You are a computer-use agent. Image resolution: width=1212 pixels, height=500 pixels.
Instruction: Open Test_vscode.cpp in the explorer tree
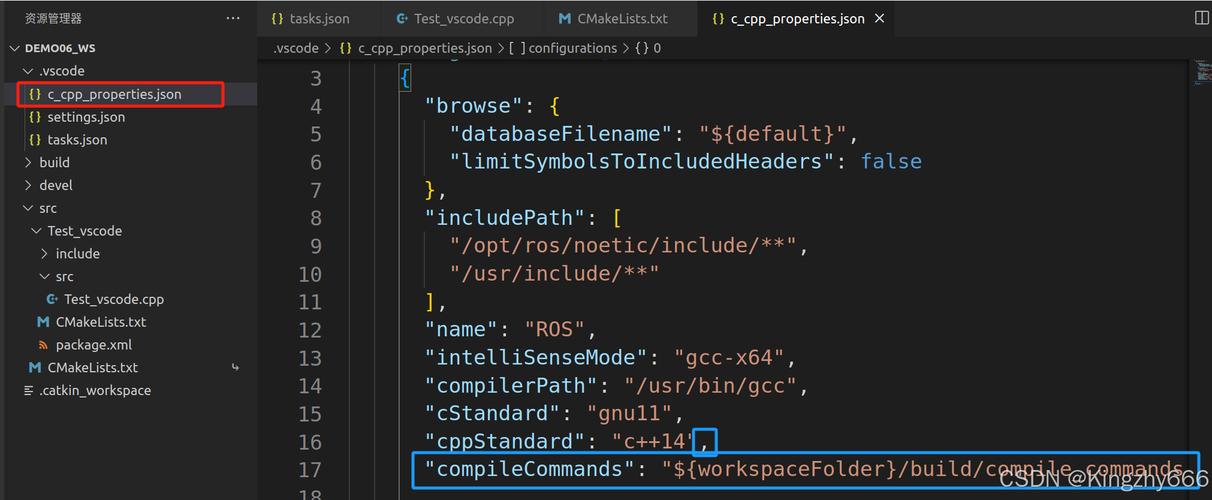click(114, 299)
